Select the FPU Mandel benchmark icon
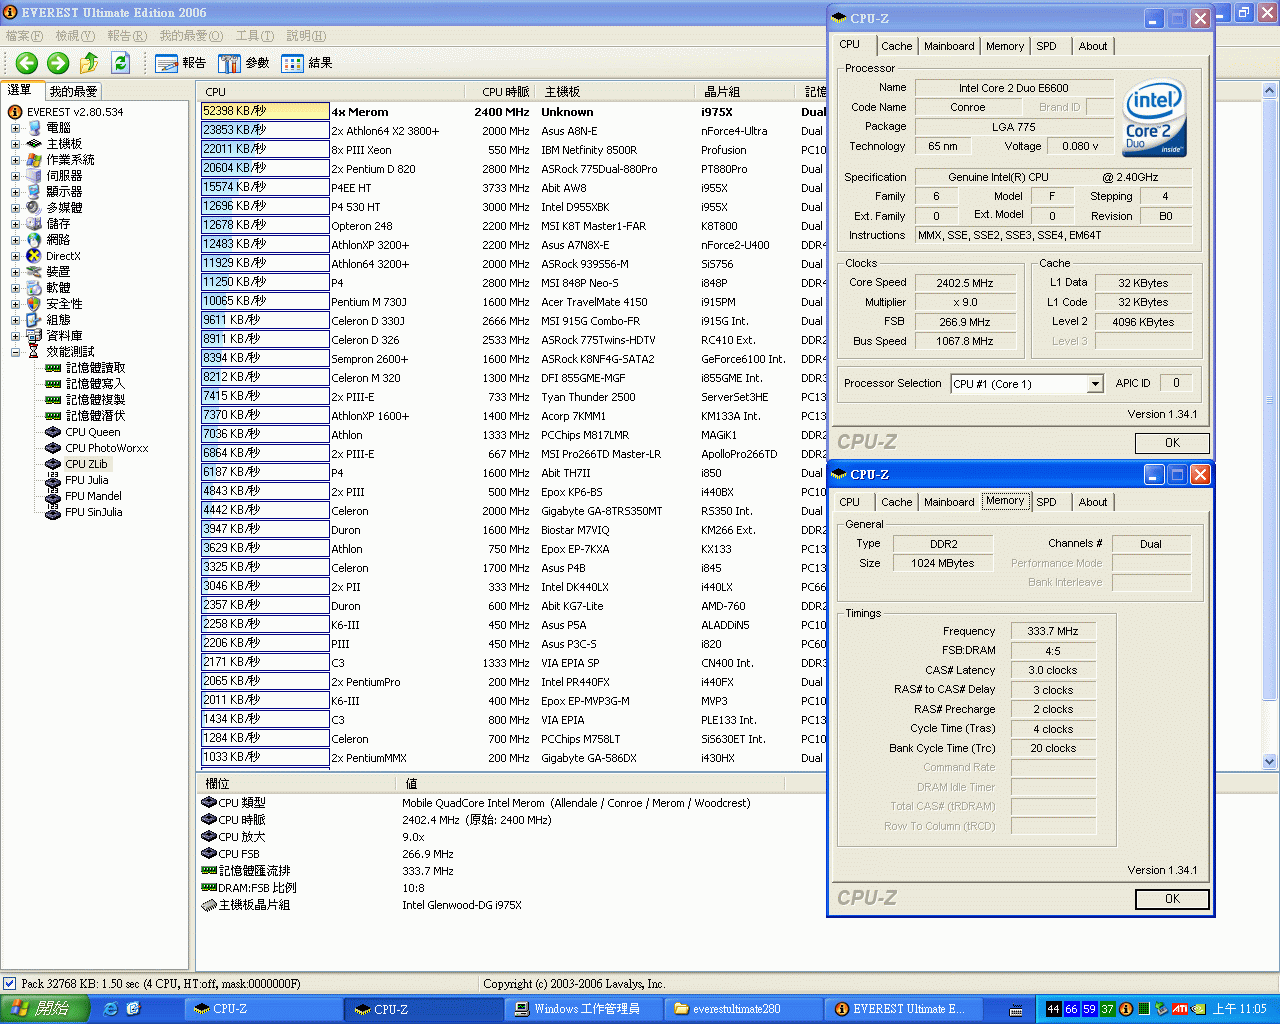The width and height of the screenshot is (1280, 1024). tap(54, 496)
